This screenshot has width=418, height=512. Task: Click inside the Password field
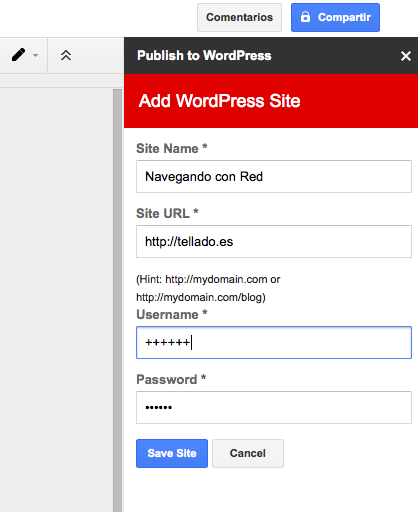[x=274, y=407]
